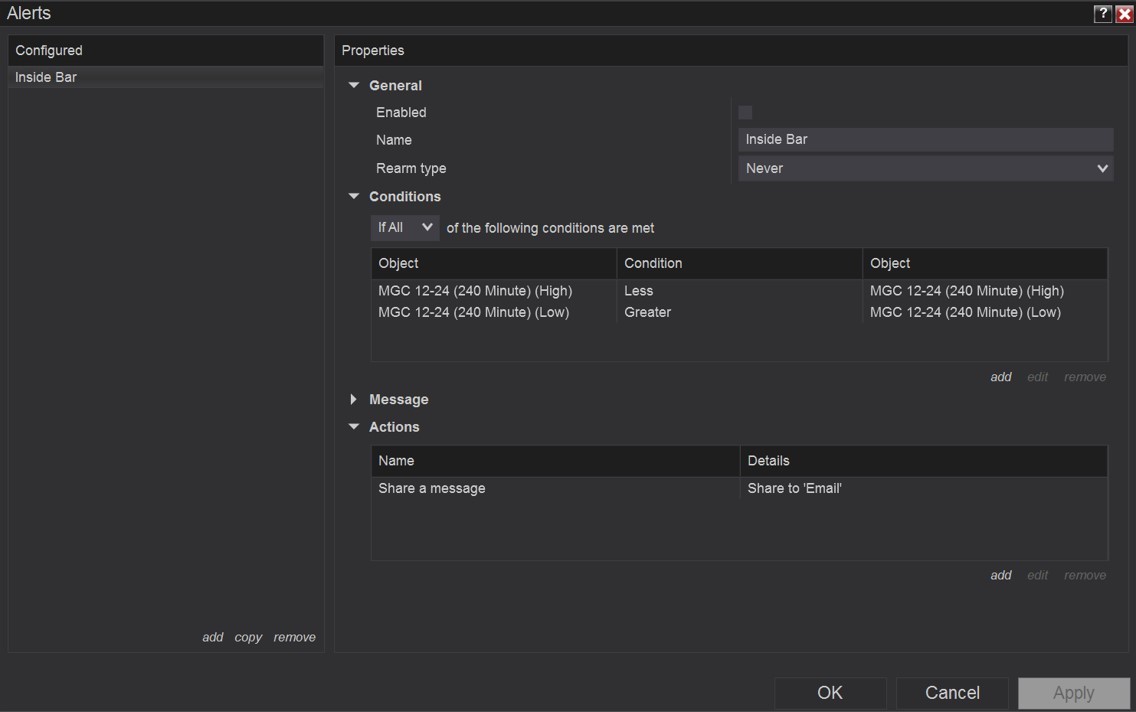Edit the alert Name text field
1136x712 pixels.
925,140
